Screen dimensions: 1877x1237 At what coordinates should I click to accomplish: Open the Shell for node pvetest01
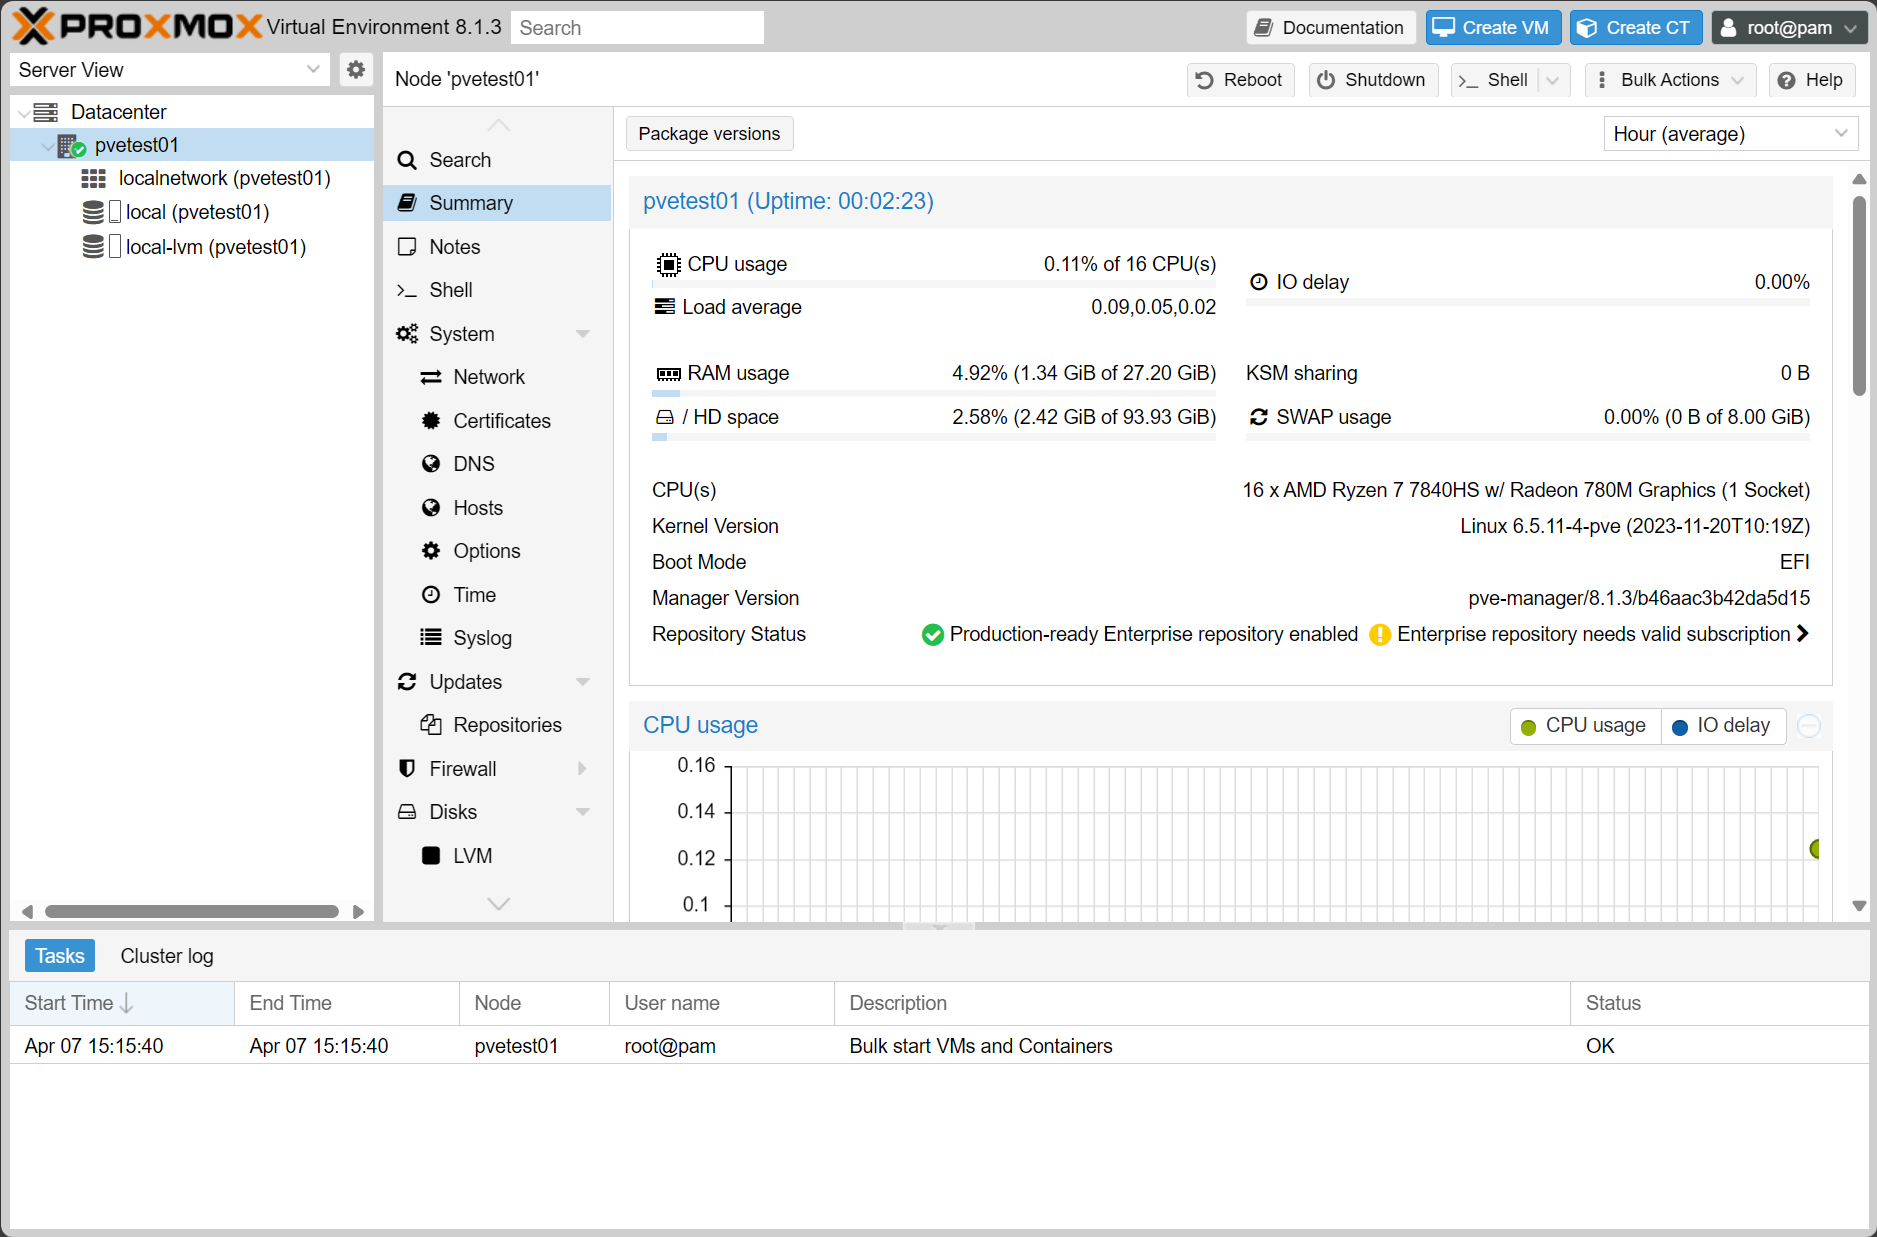pos(450,290)
